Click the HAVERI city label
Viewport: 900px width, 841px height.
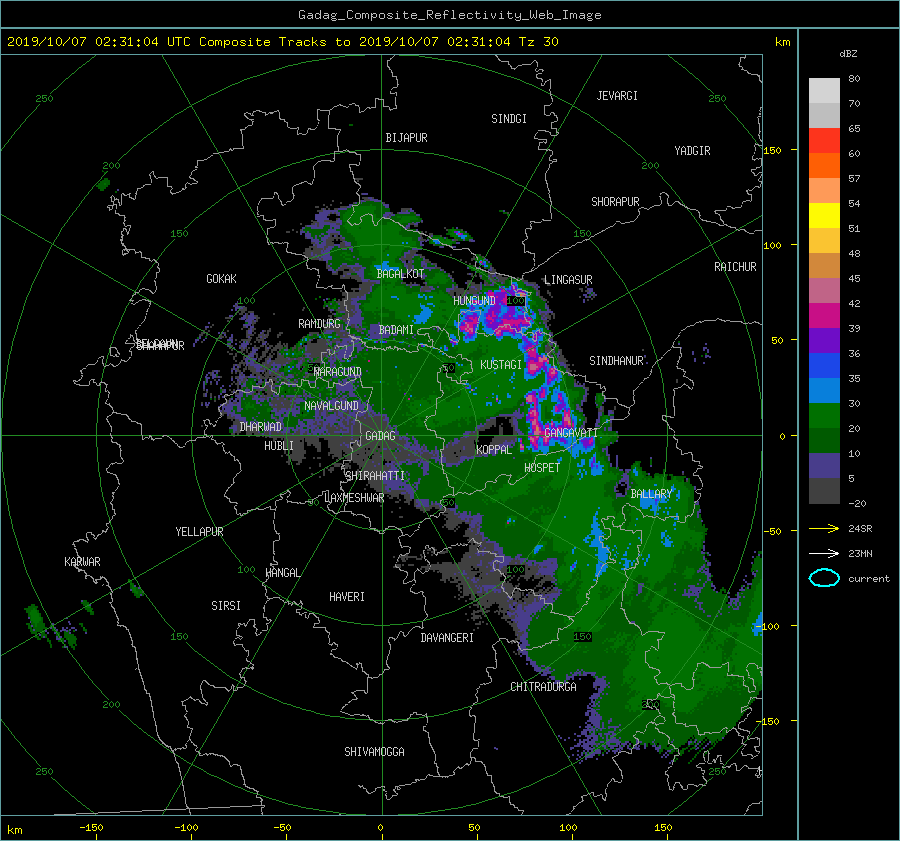tap(347, 597)
